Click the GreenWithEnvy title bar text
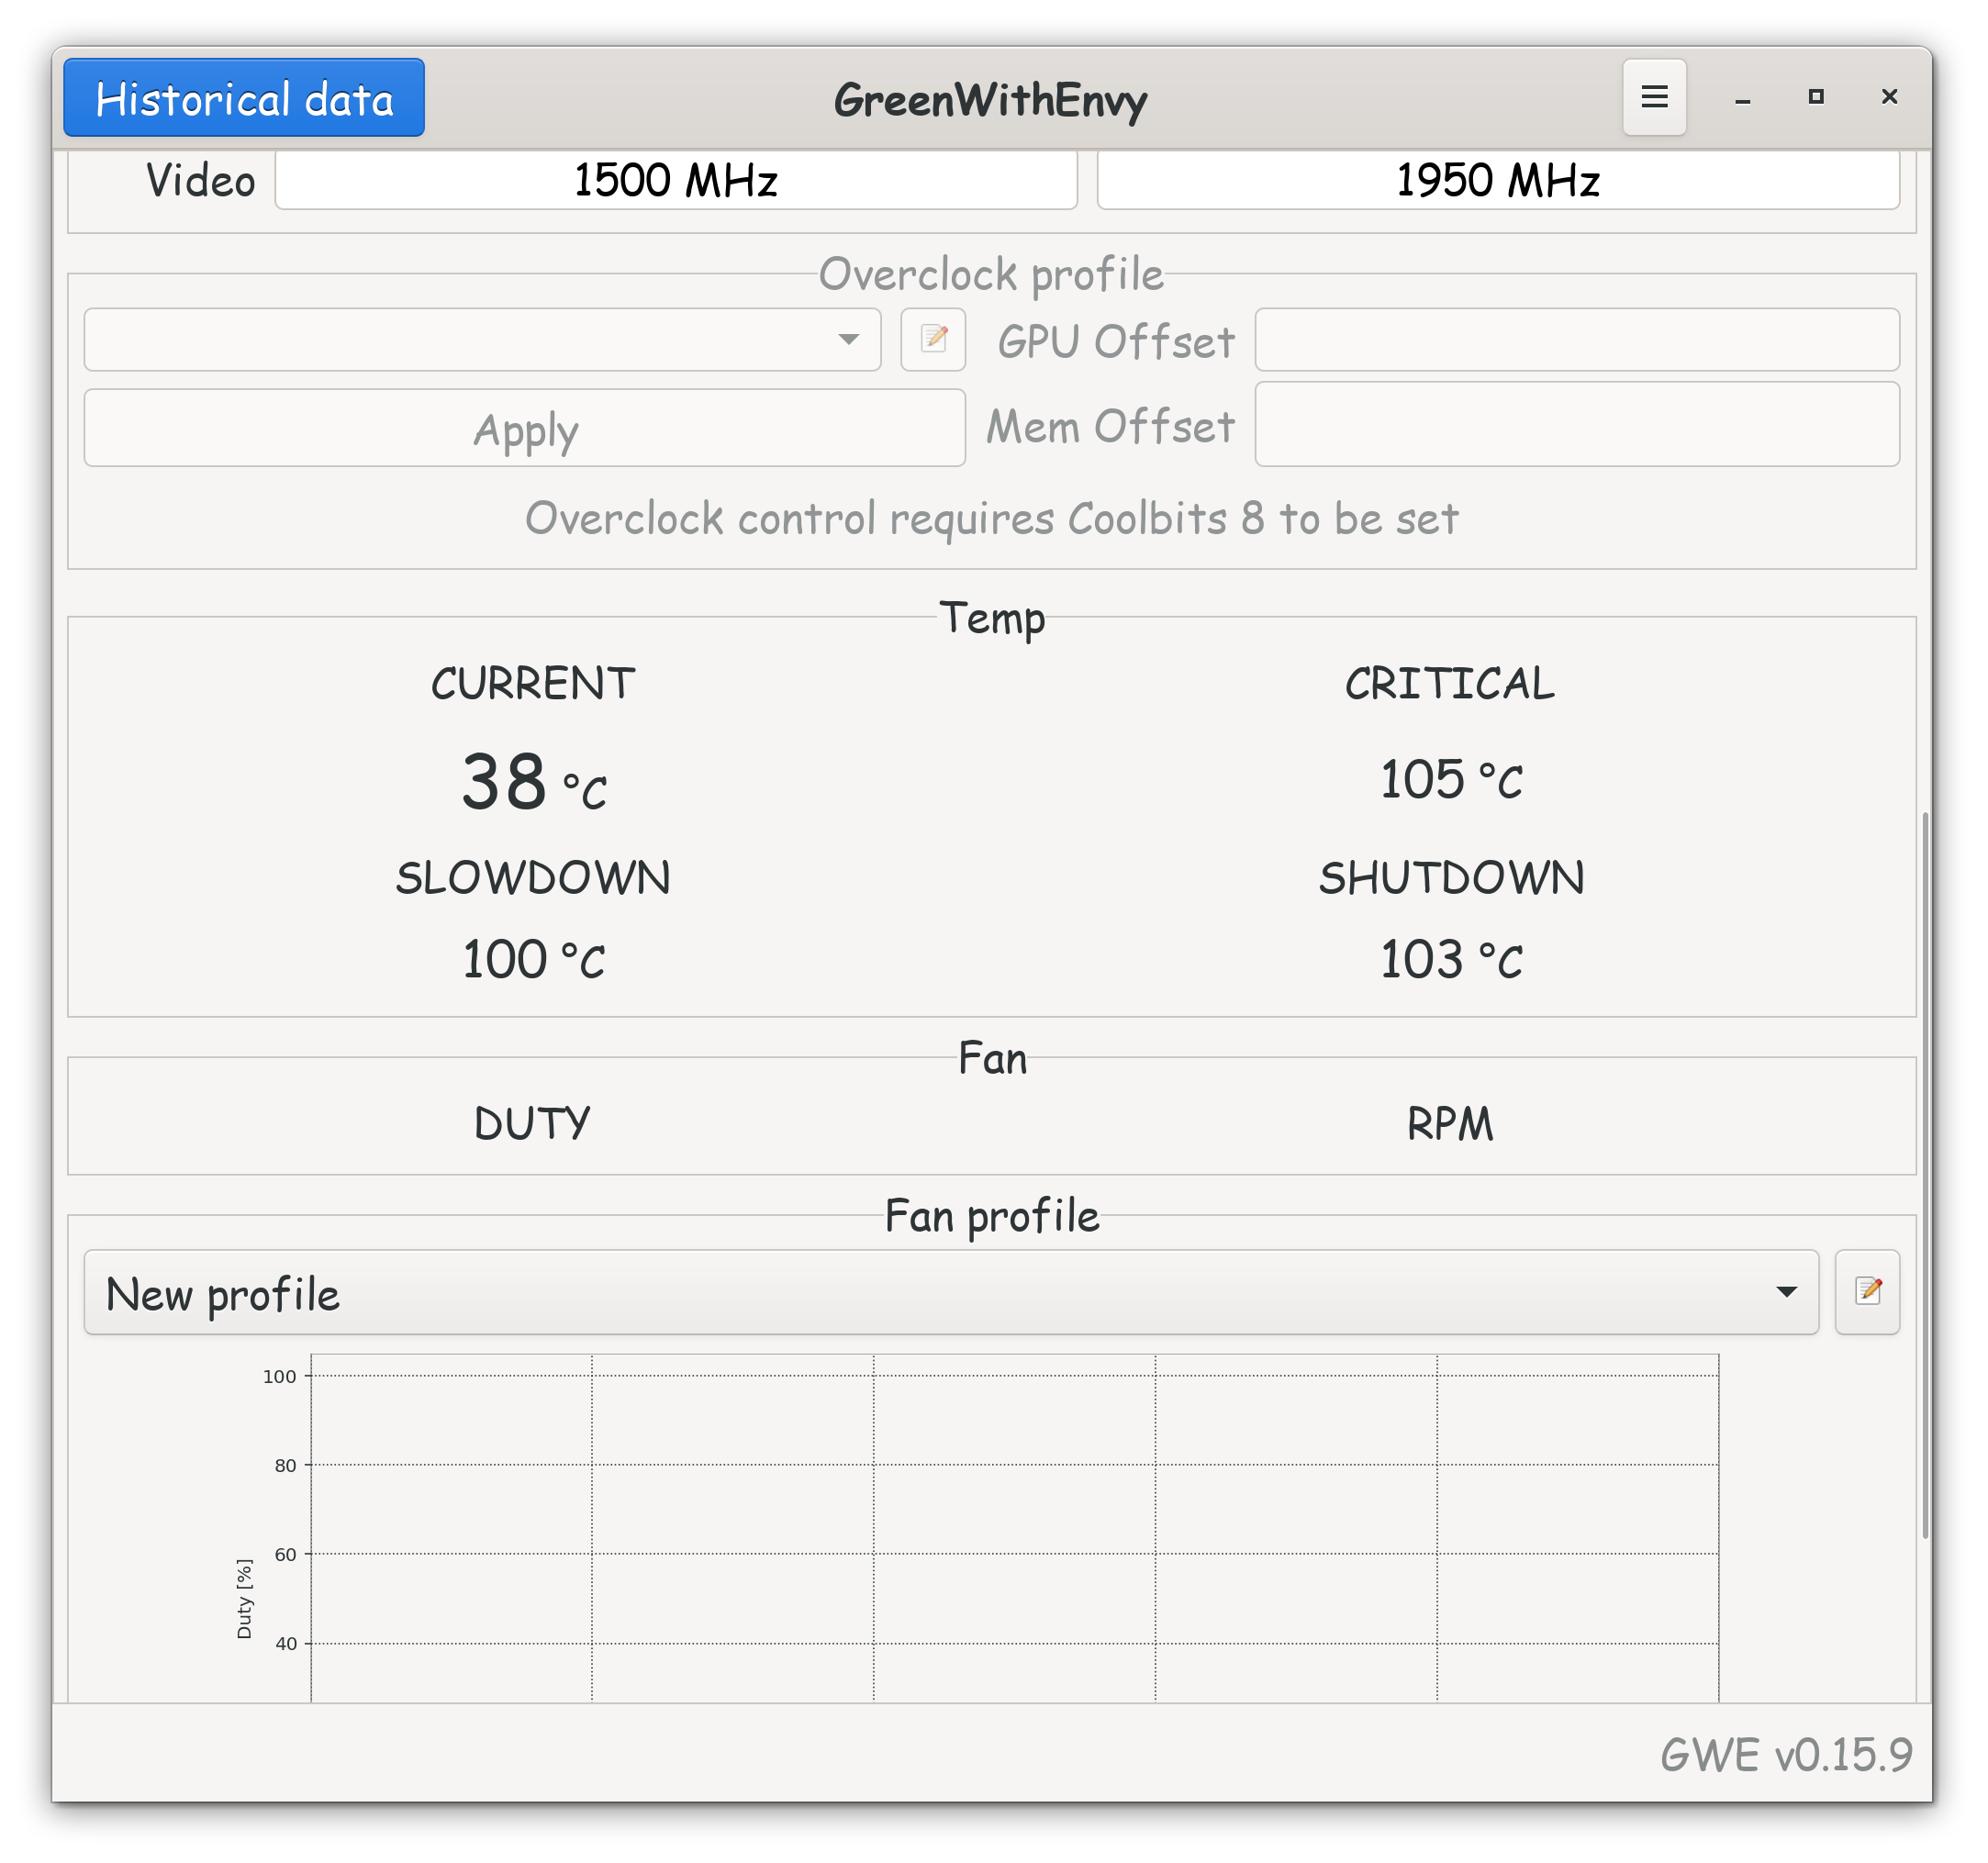 (x=990, y=99)
